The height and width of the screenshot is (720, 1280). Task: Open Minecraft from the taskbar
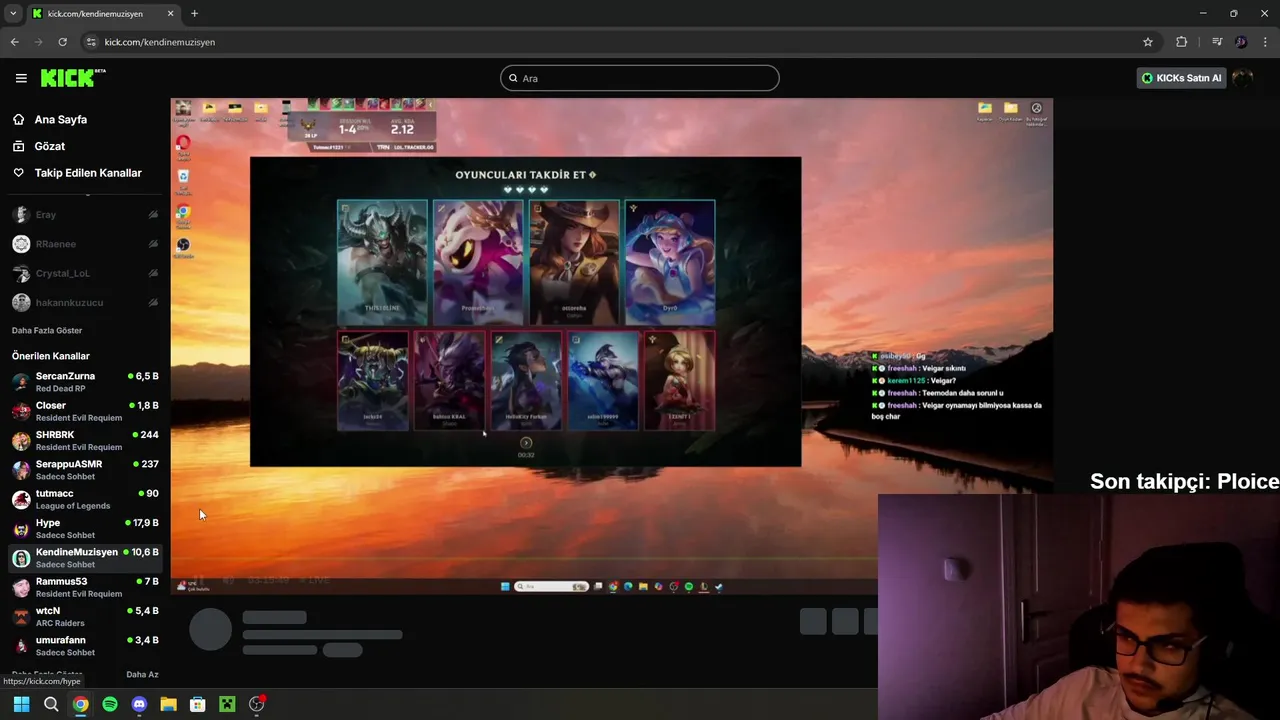click(227, 704)
